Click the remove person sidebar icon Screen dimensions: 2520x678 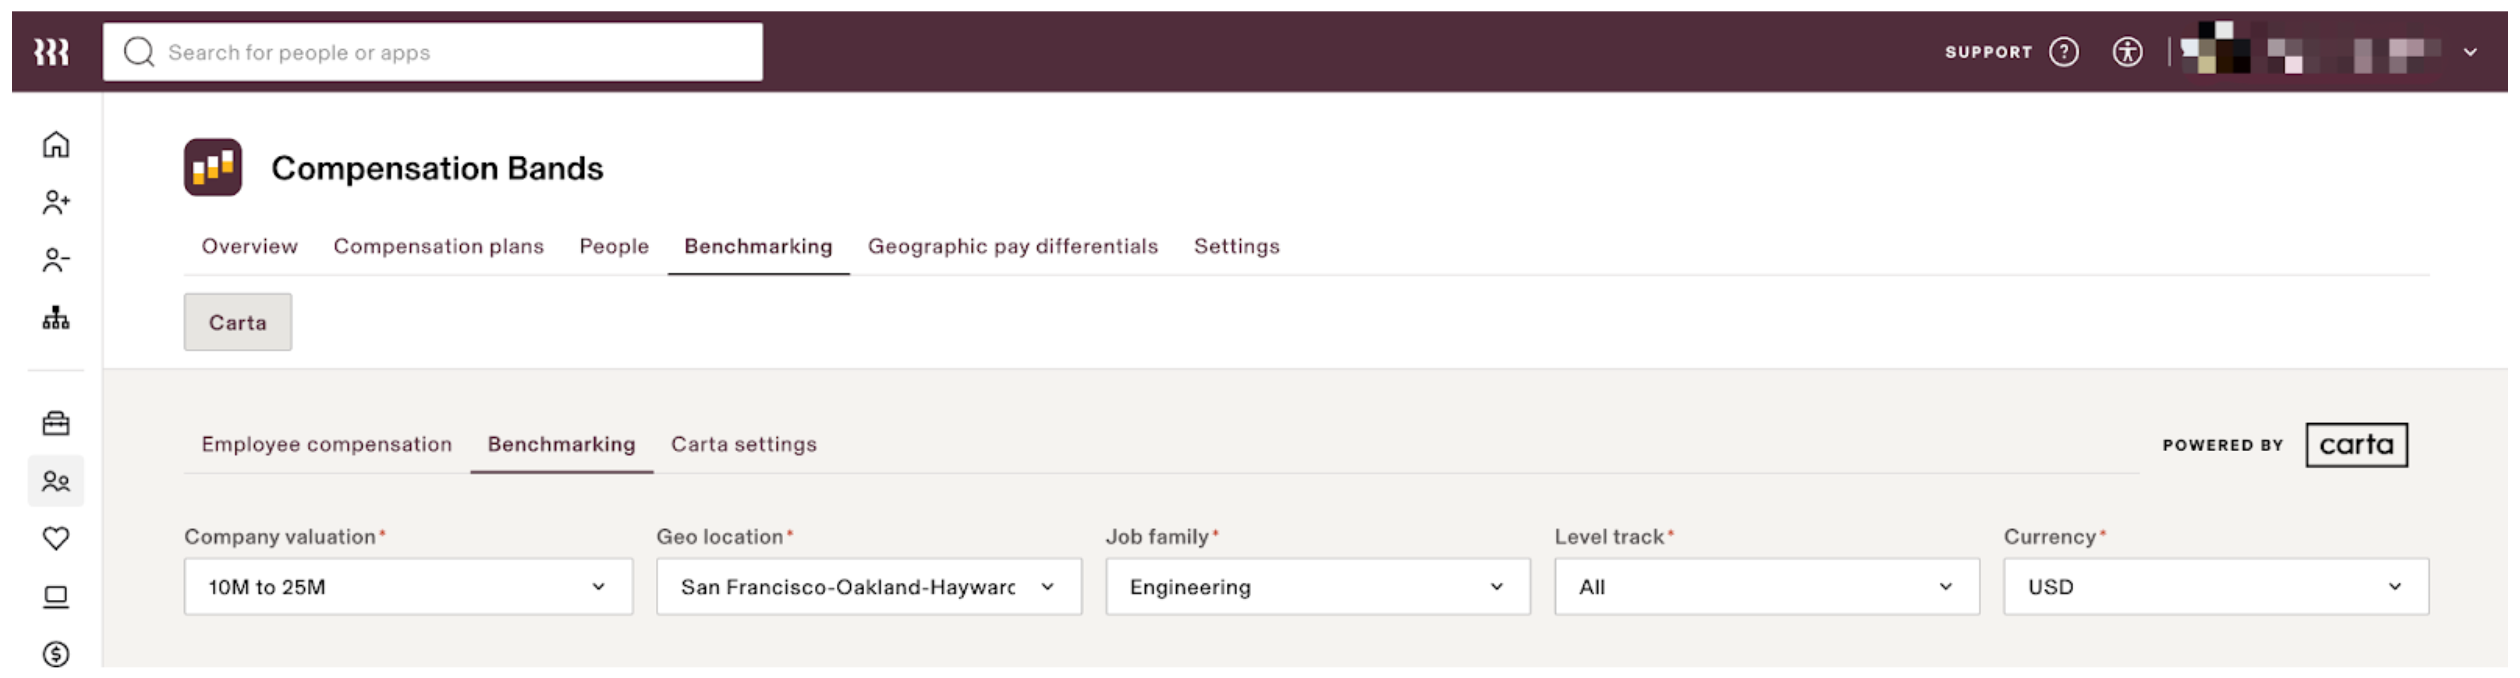(56, 261)
